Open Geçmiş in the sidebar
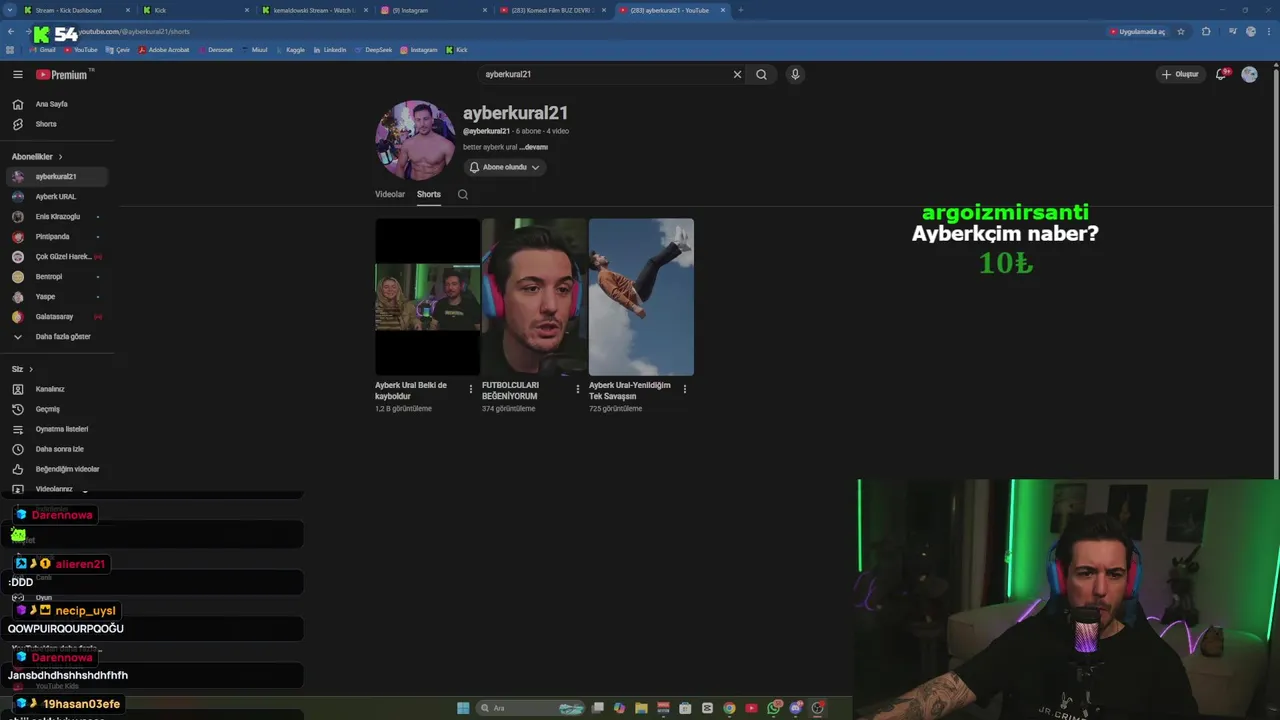The width and height of the screenshot is (1280, 720). [55, 409]
